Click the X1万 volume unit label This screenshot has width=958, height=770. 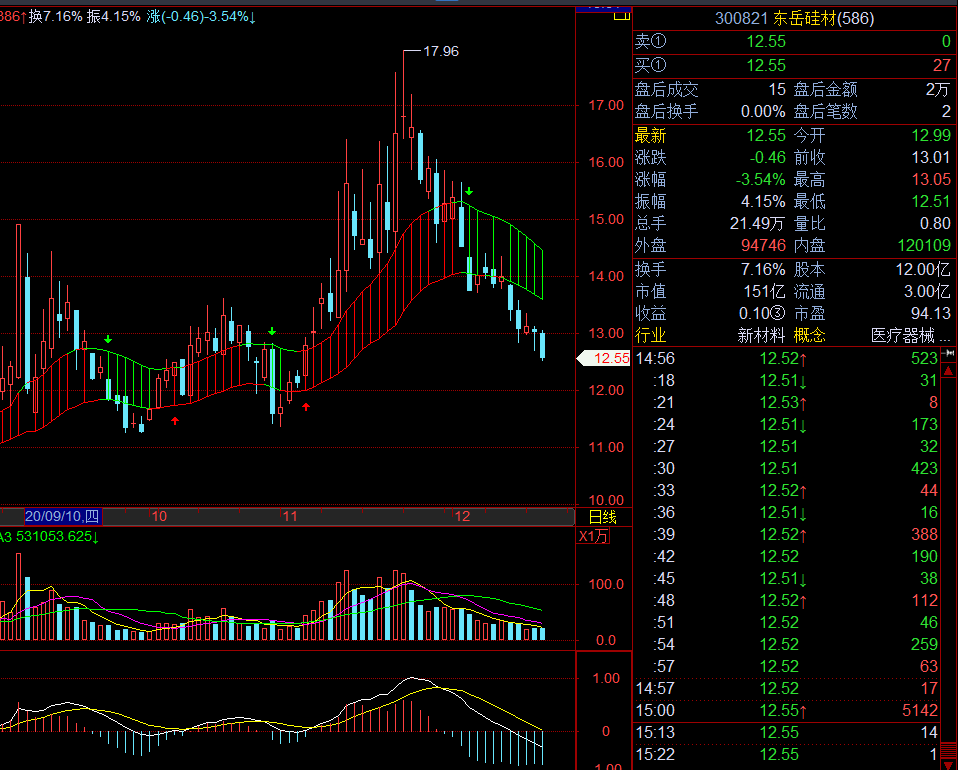tap(594, 537)
